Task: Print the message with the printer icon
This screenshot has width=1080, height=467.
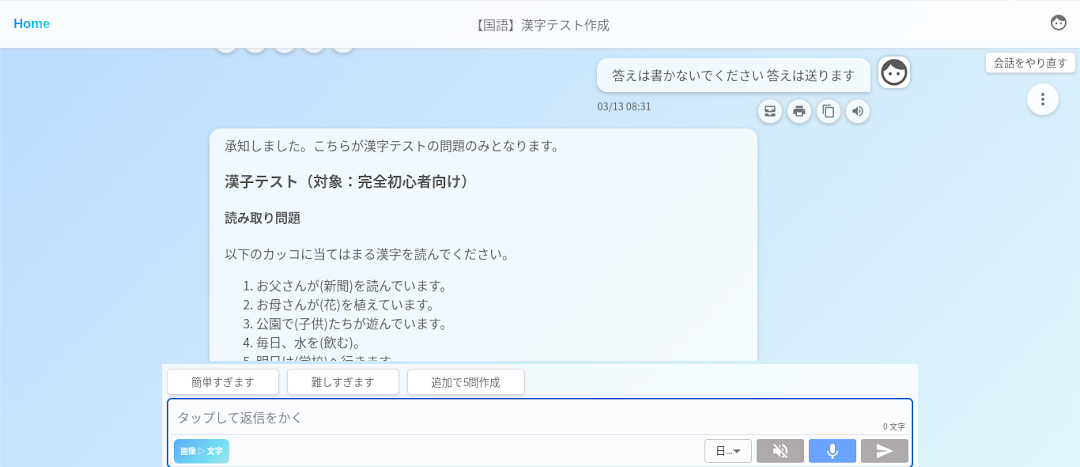Action: tap(799, 111)
